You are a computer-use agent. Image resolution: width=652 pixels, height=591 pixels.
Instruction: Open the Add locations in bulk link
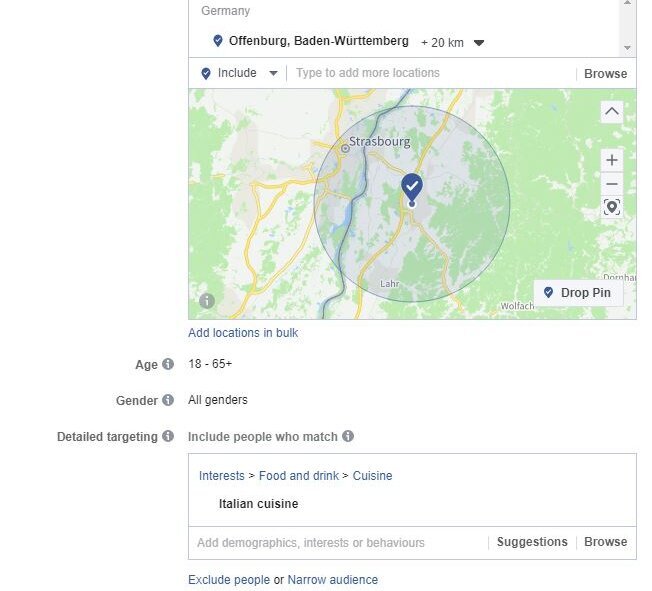[243, 333]
